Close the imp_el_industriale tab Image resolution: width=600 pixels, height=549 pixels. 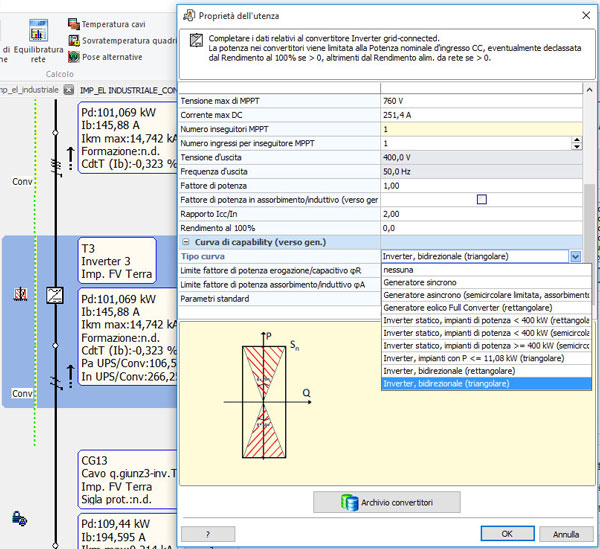pos(68,90)
